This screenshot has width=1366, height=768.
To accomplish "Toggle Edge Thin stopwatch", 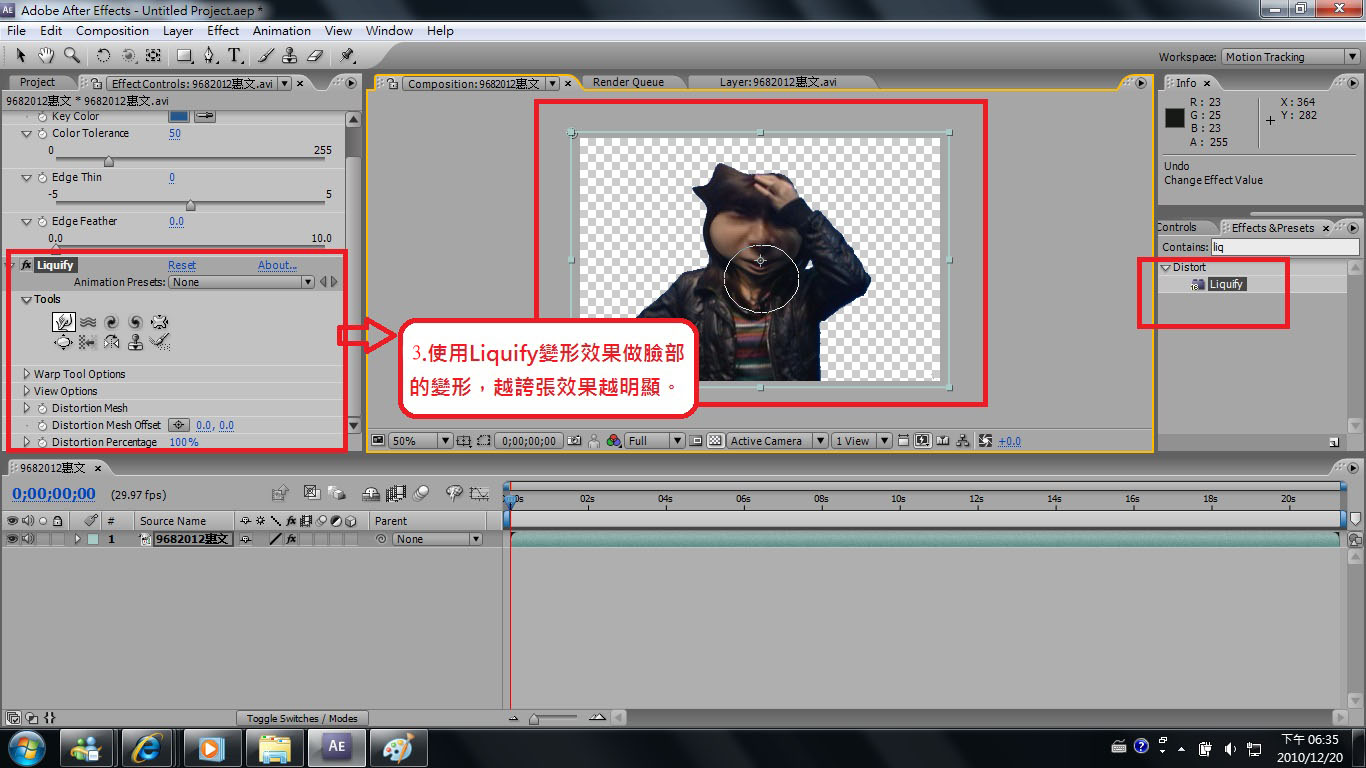I will pos(42,177).
